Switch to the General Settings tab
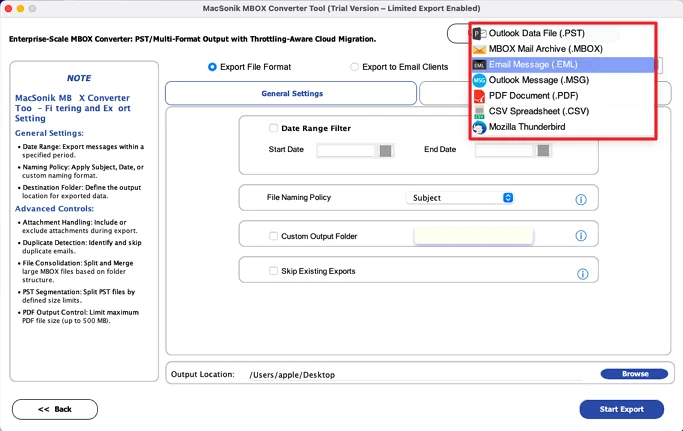The width and height of the screenshot is (683, 431). (x=291, y=93)
